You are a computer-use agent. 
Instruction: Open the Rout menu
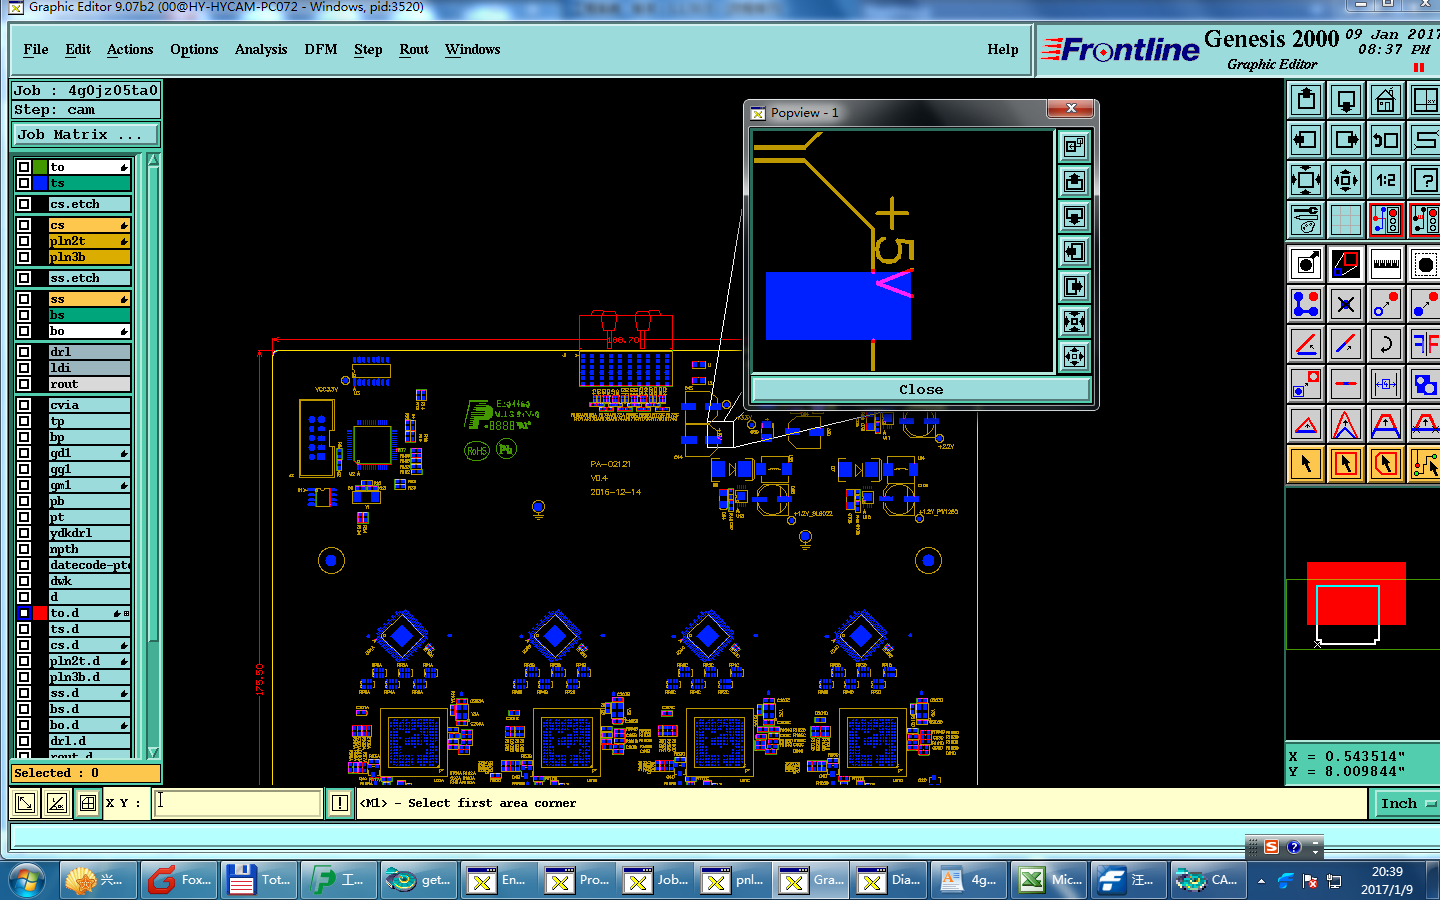point(414,49)
